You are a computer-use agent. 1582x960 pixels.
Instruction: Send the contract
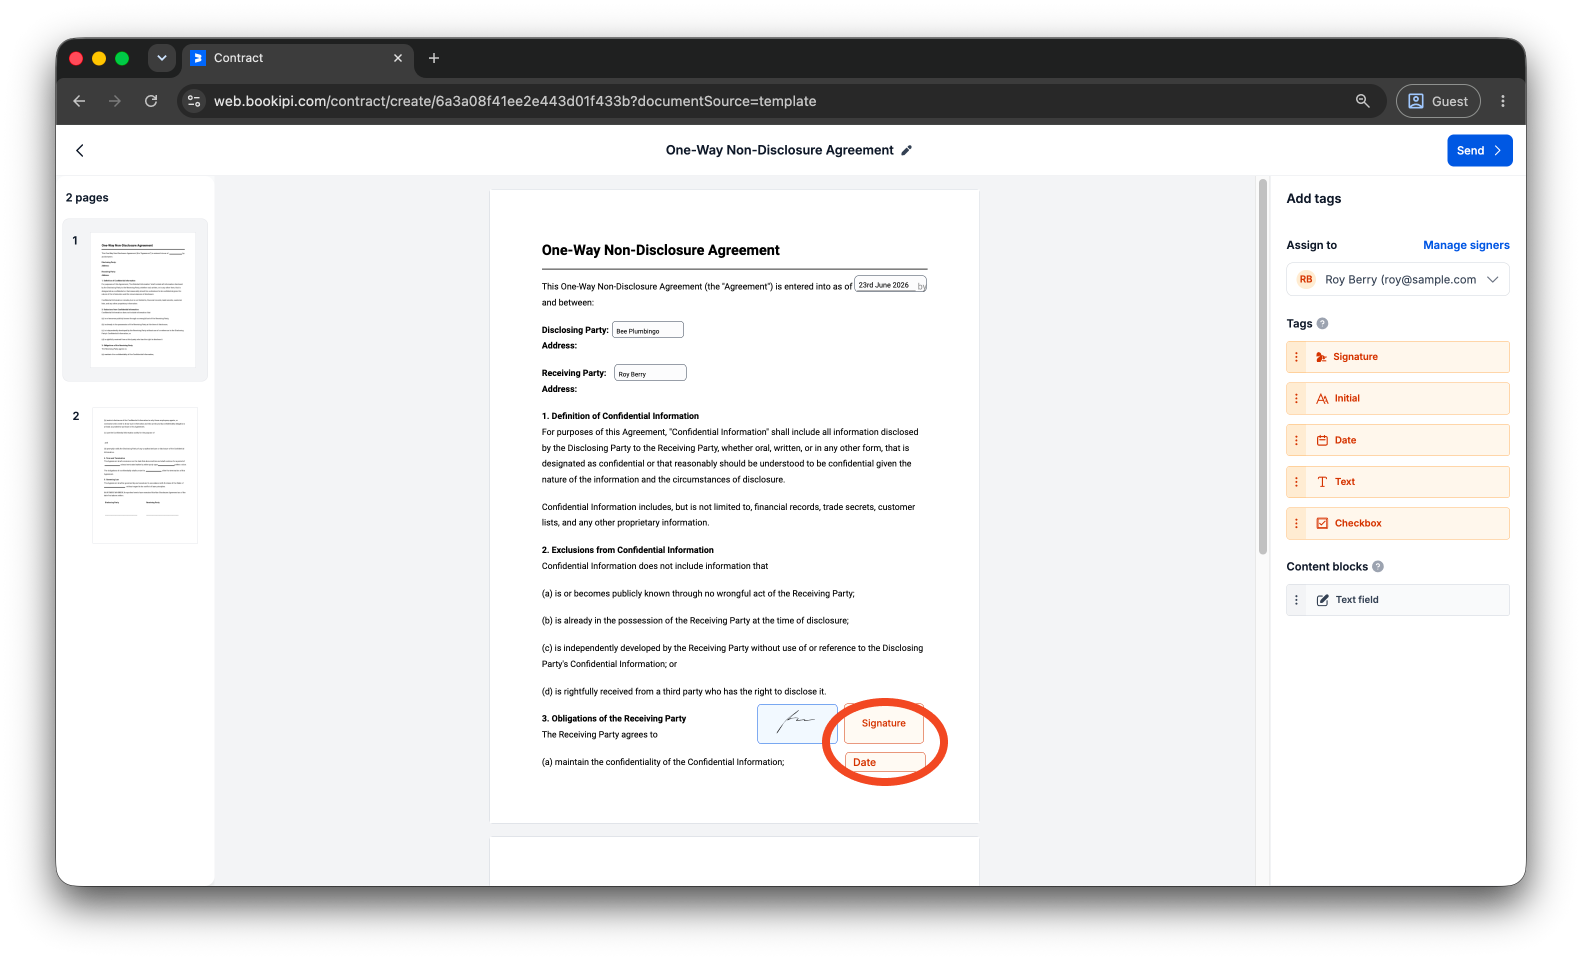(x=1479, y=150)
